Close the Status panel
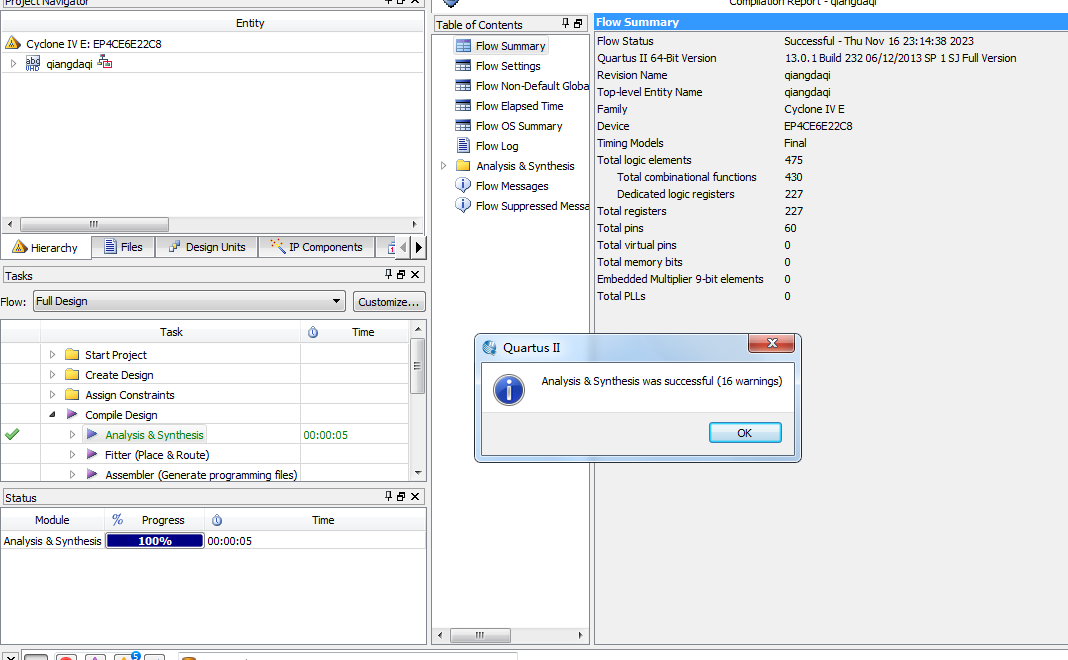Screen dimensions: 1068x660 [x=415, y=497]
